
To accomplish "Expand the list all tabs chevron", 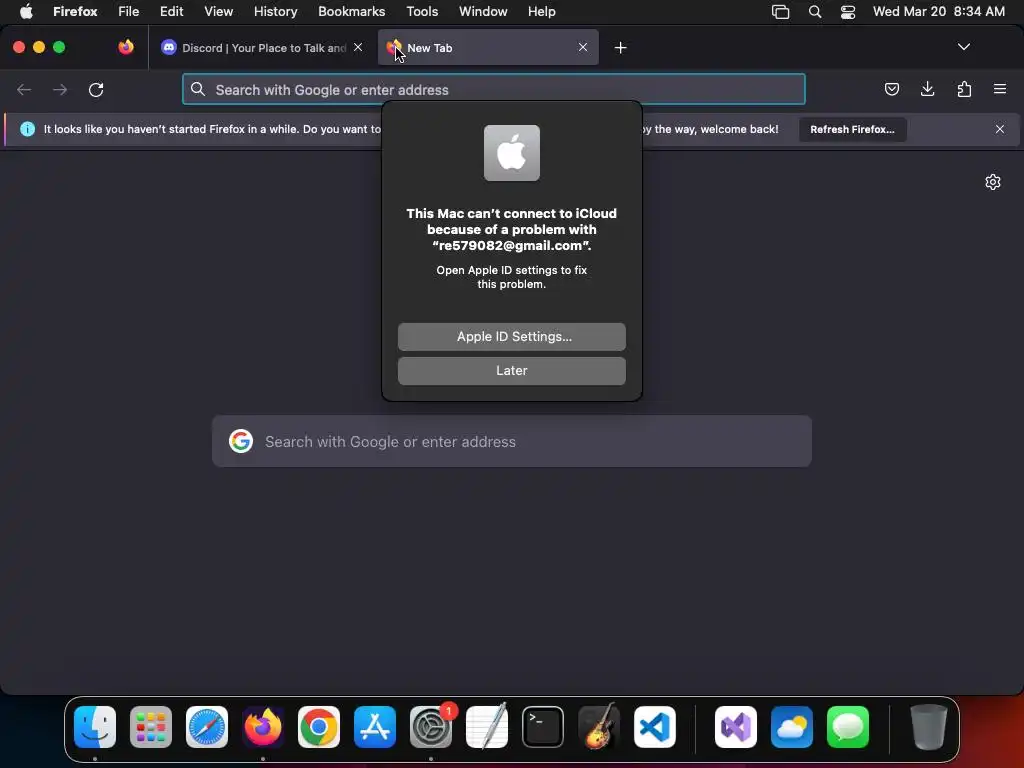I will click(x=963, y=47).
